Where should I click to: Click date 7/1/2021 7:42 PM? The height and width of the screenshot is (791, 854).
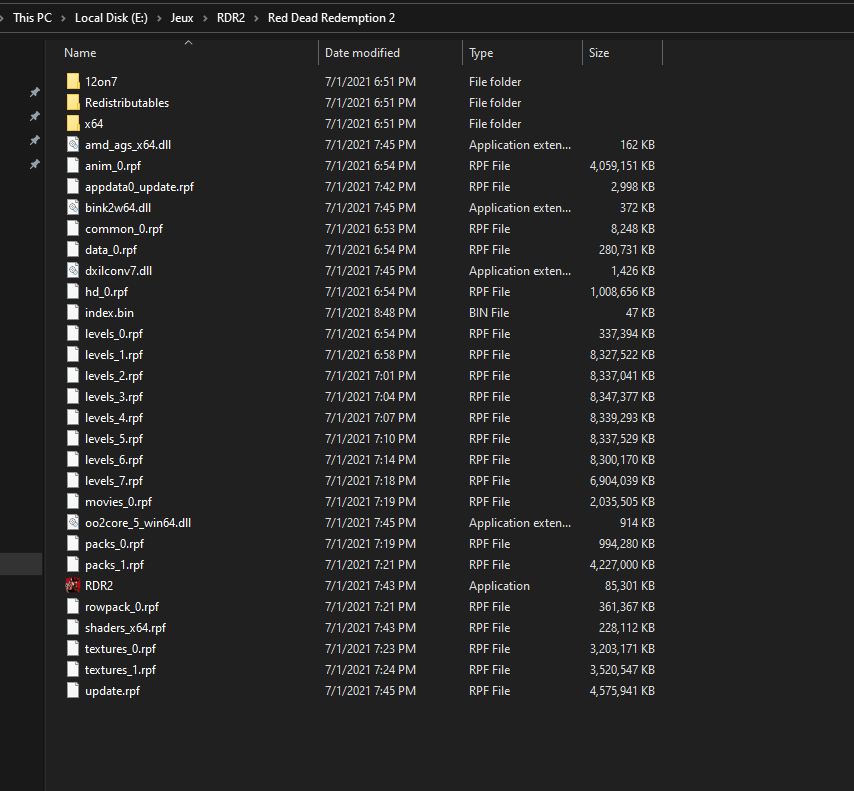[x=370, y=187]
